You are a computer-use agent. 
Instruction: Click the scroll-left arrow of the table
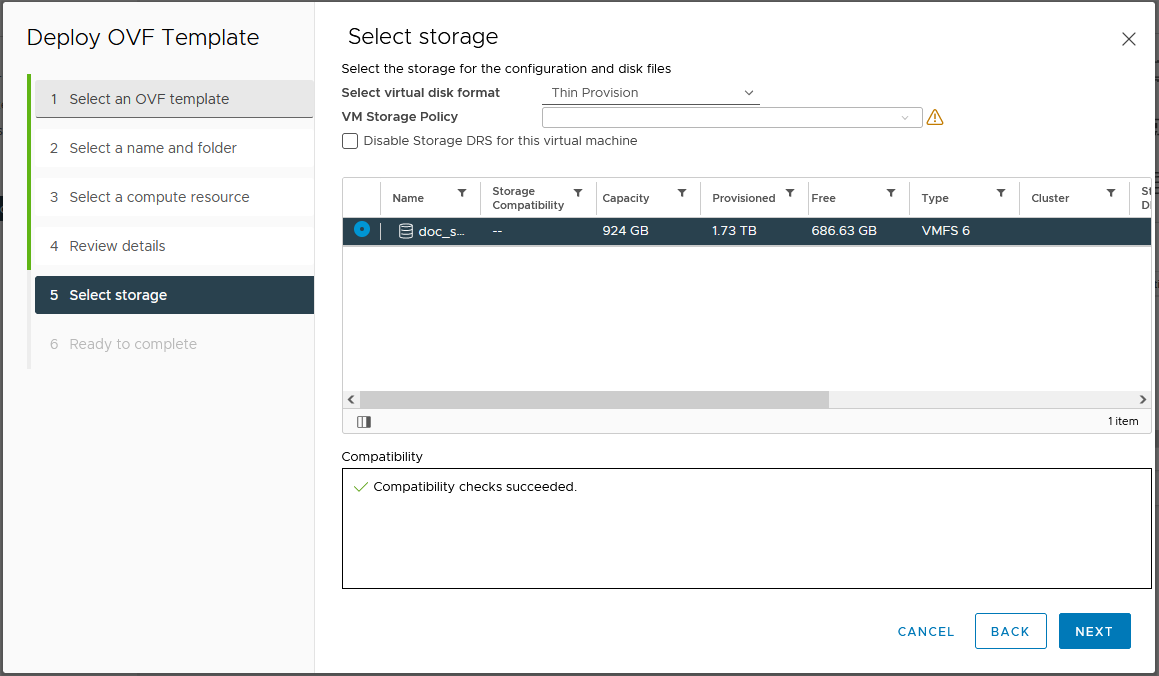coord(351,400)
